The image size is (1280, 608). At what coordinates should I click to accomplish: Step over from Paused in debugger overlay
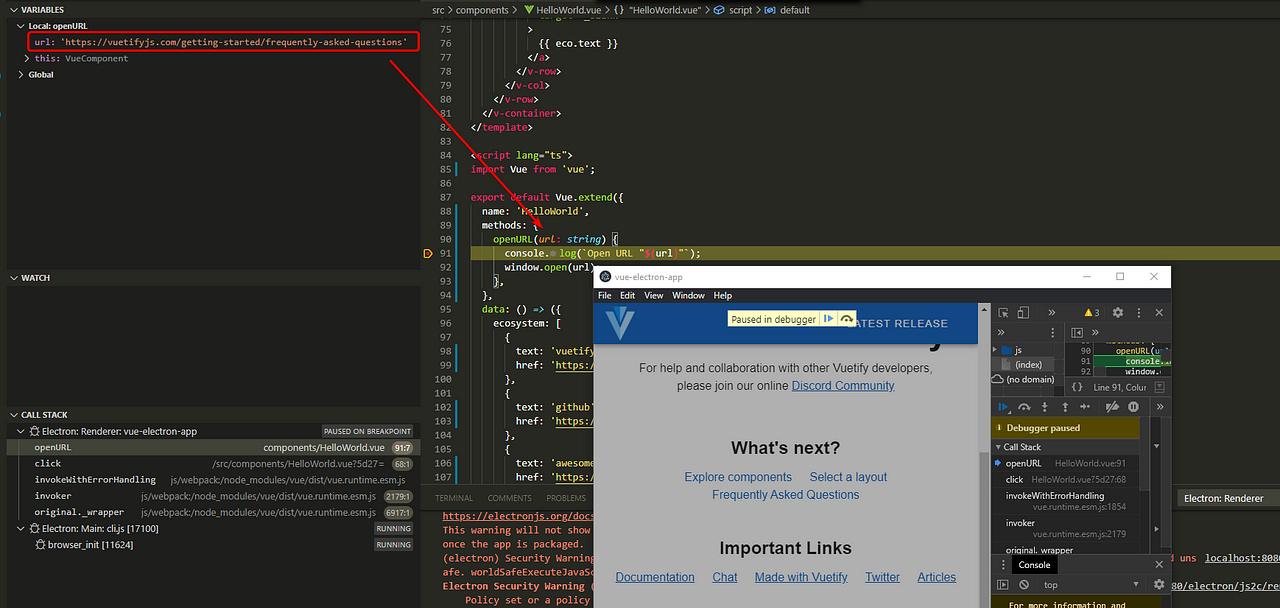[847, 319]
